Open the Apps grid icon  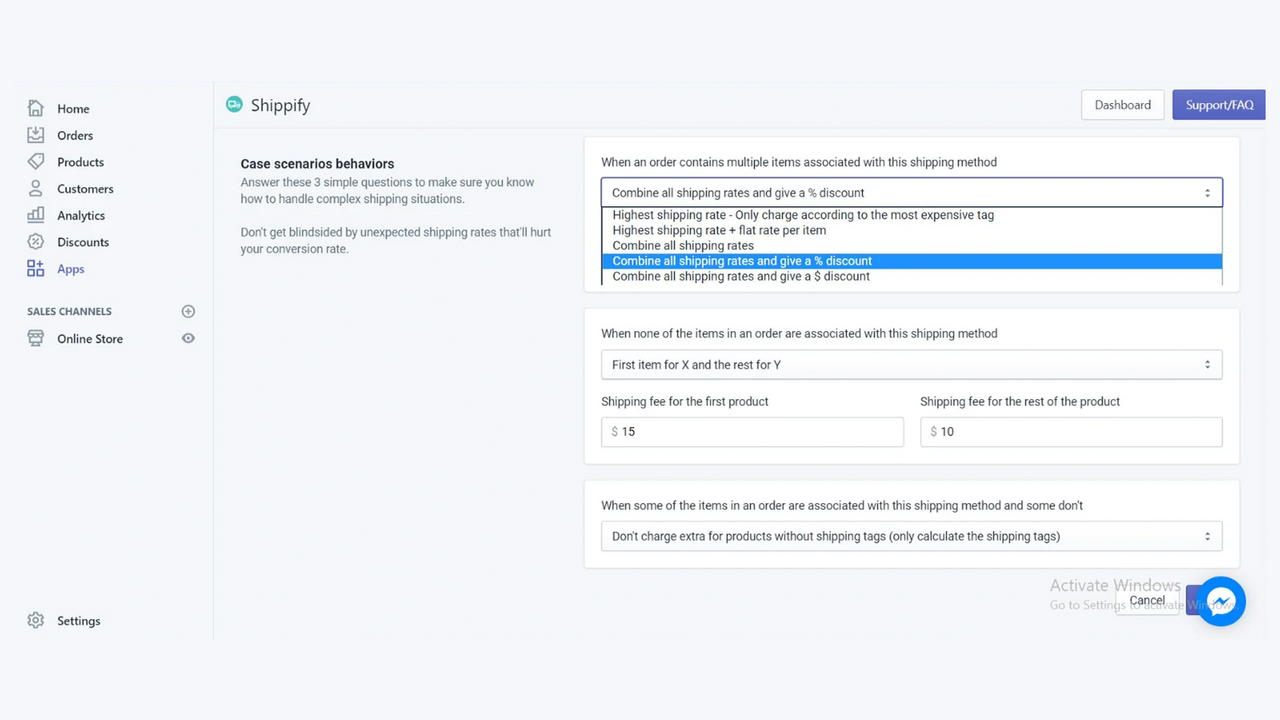(35, 268)
